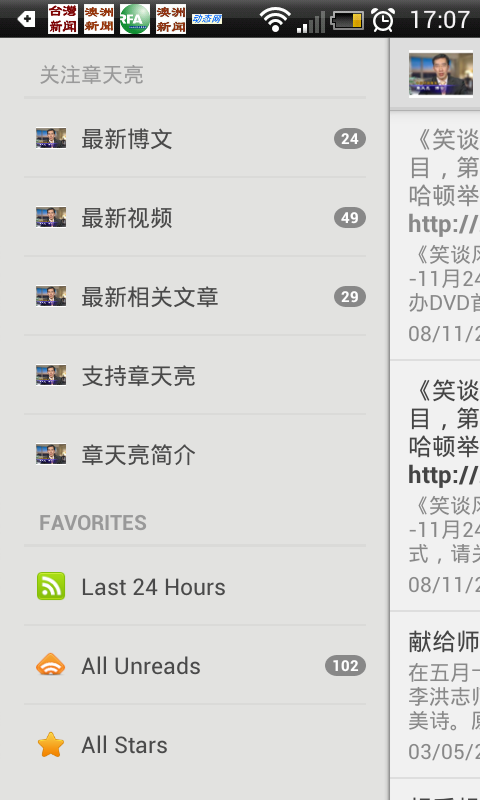Tap the 49 count badge next to 最新视频

click(x=350, y=218)
